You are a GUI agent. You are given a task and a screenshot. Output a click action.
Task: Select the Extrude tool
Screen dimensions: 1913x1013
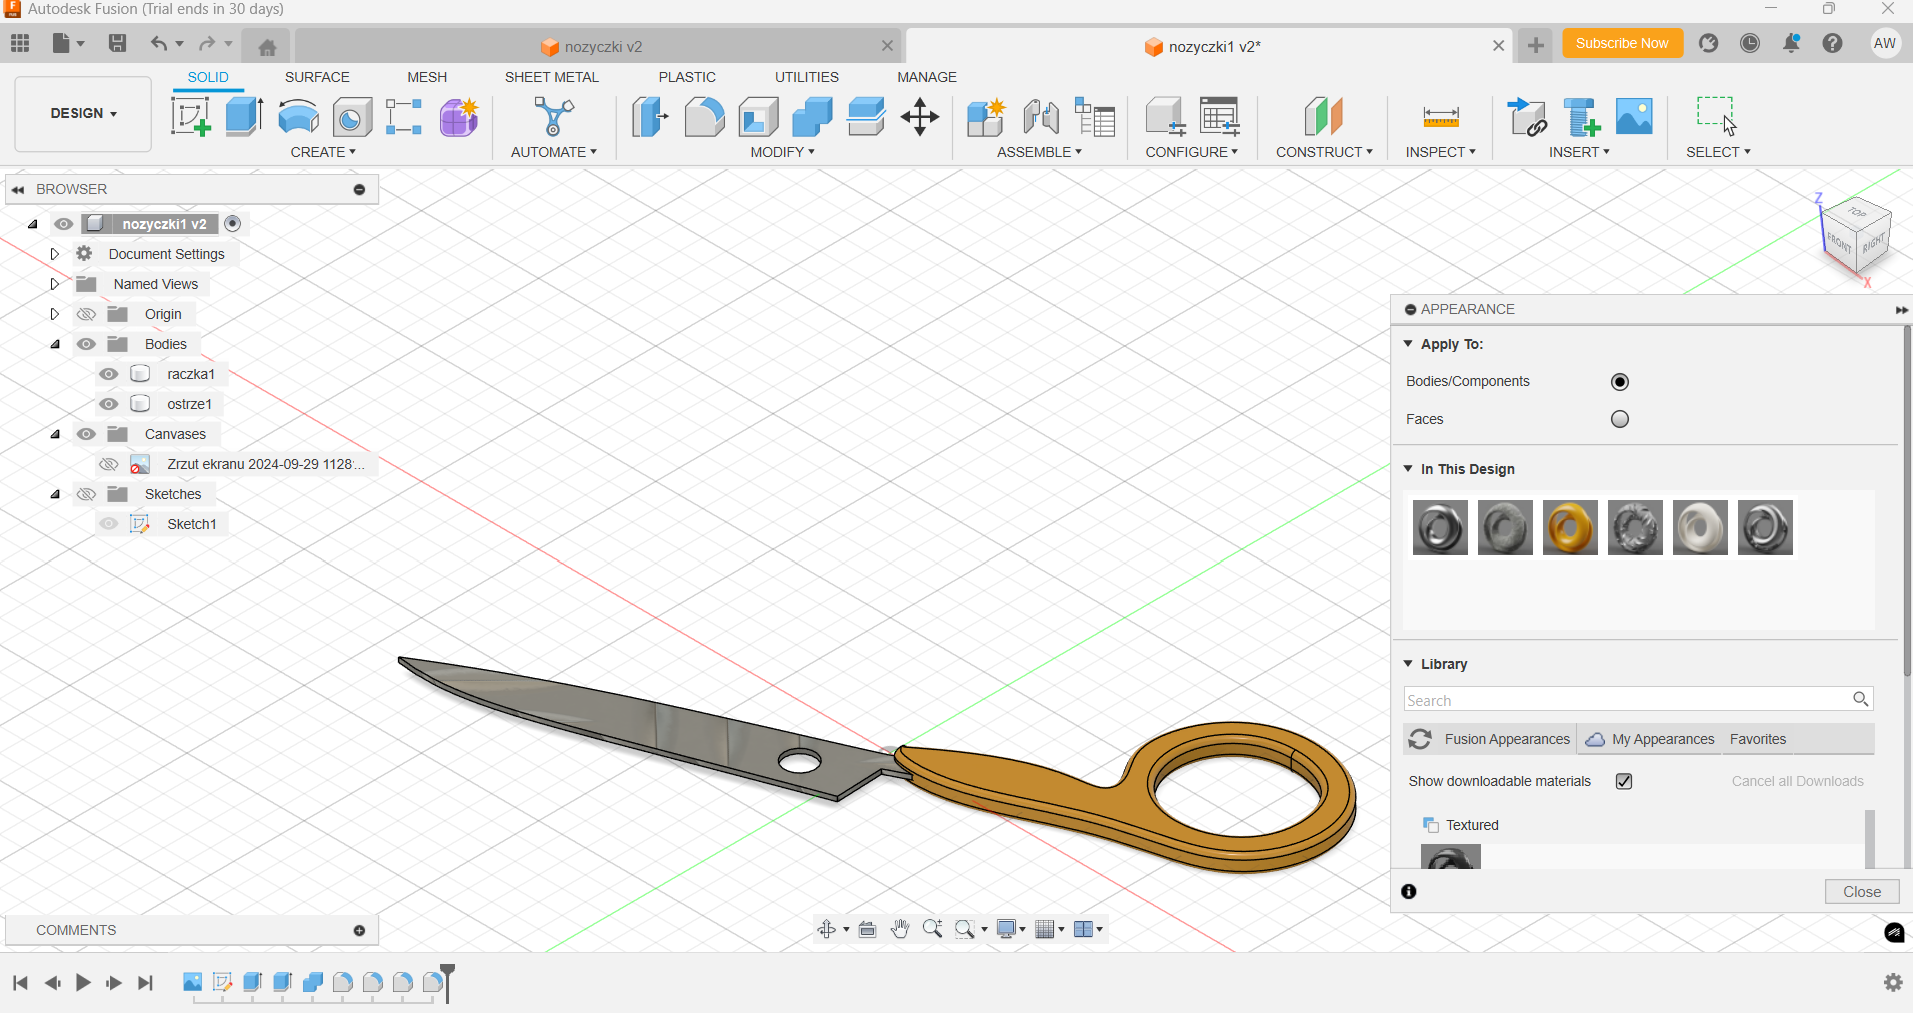(x=244, y=117)
